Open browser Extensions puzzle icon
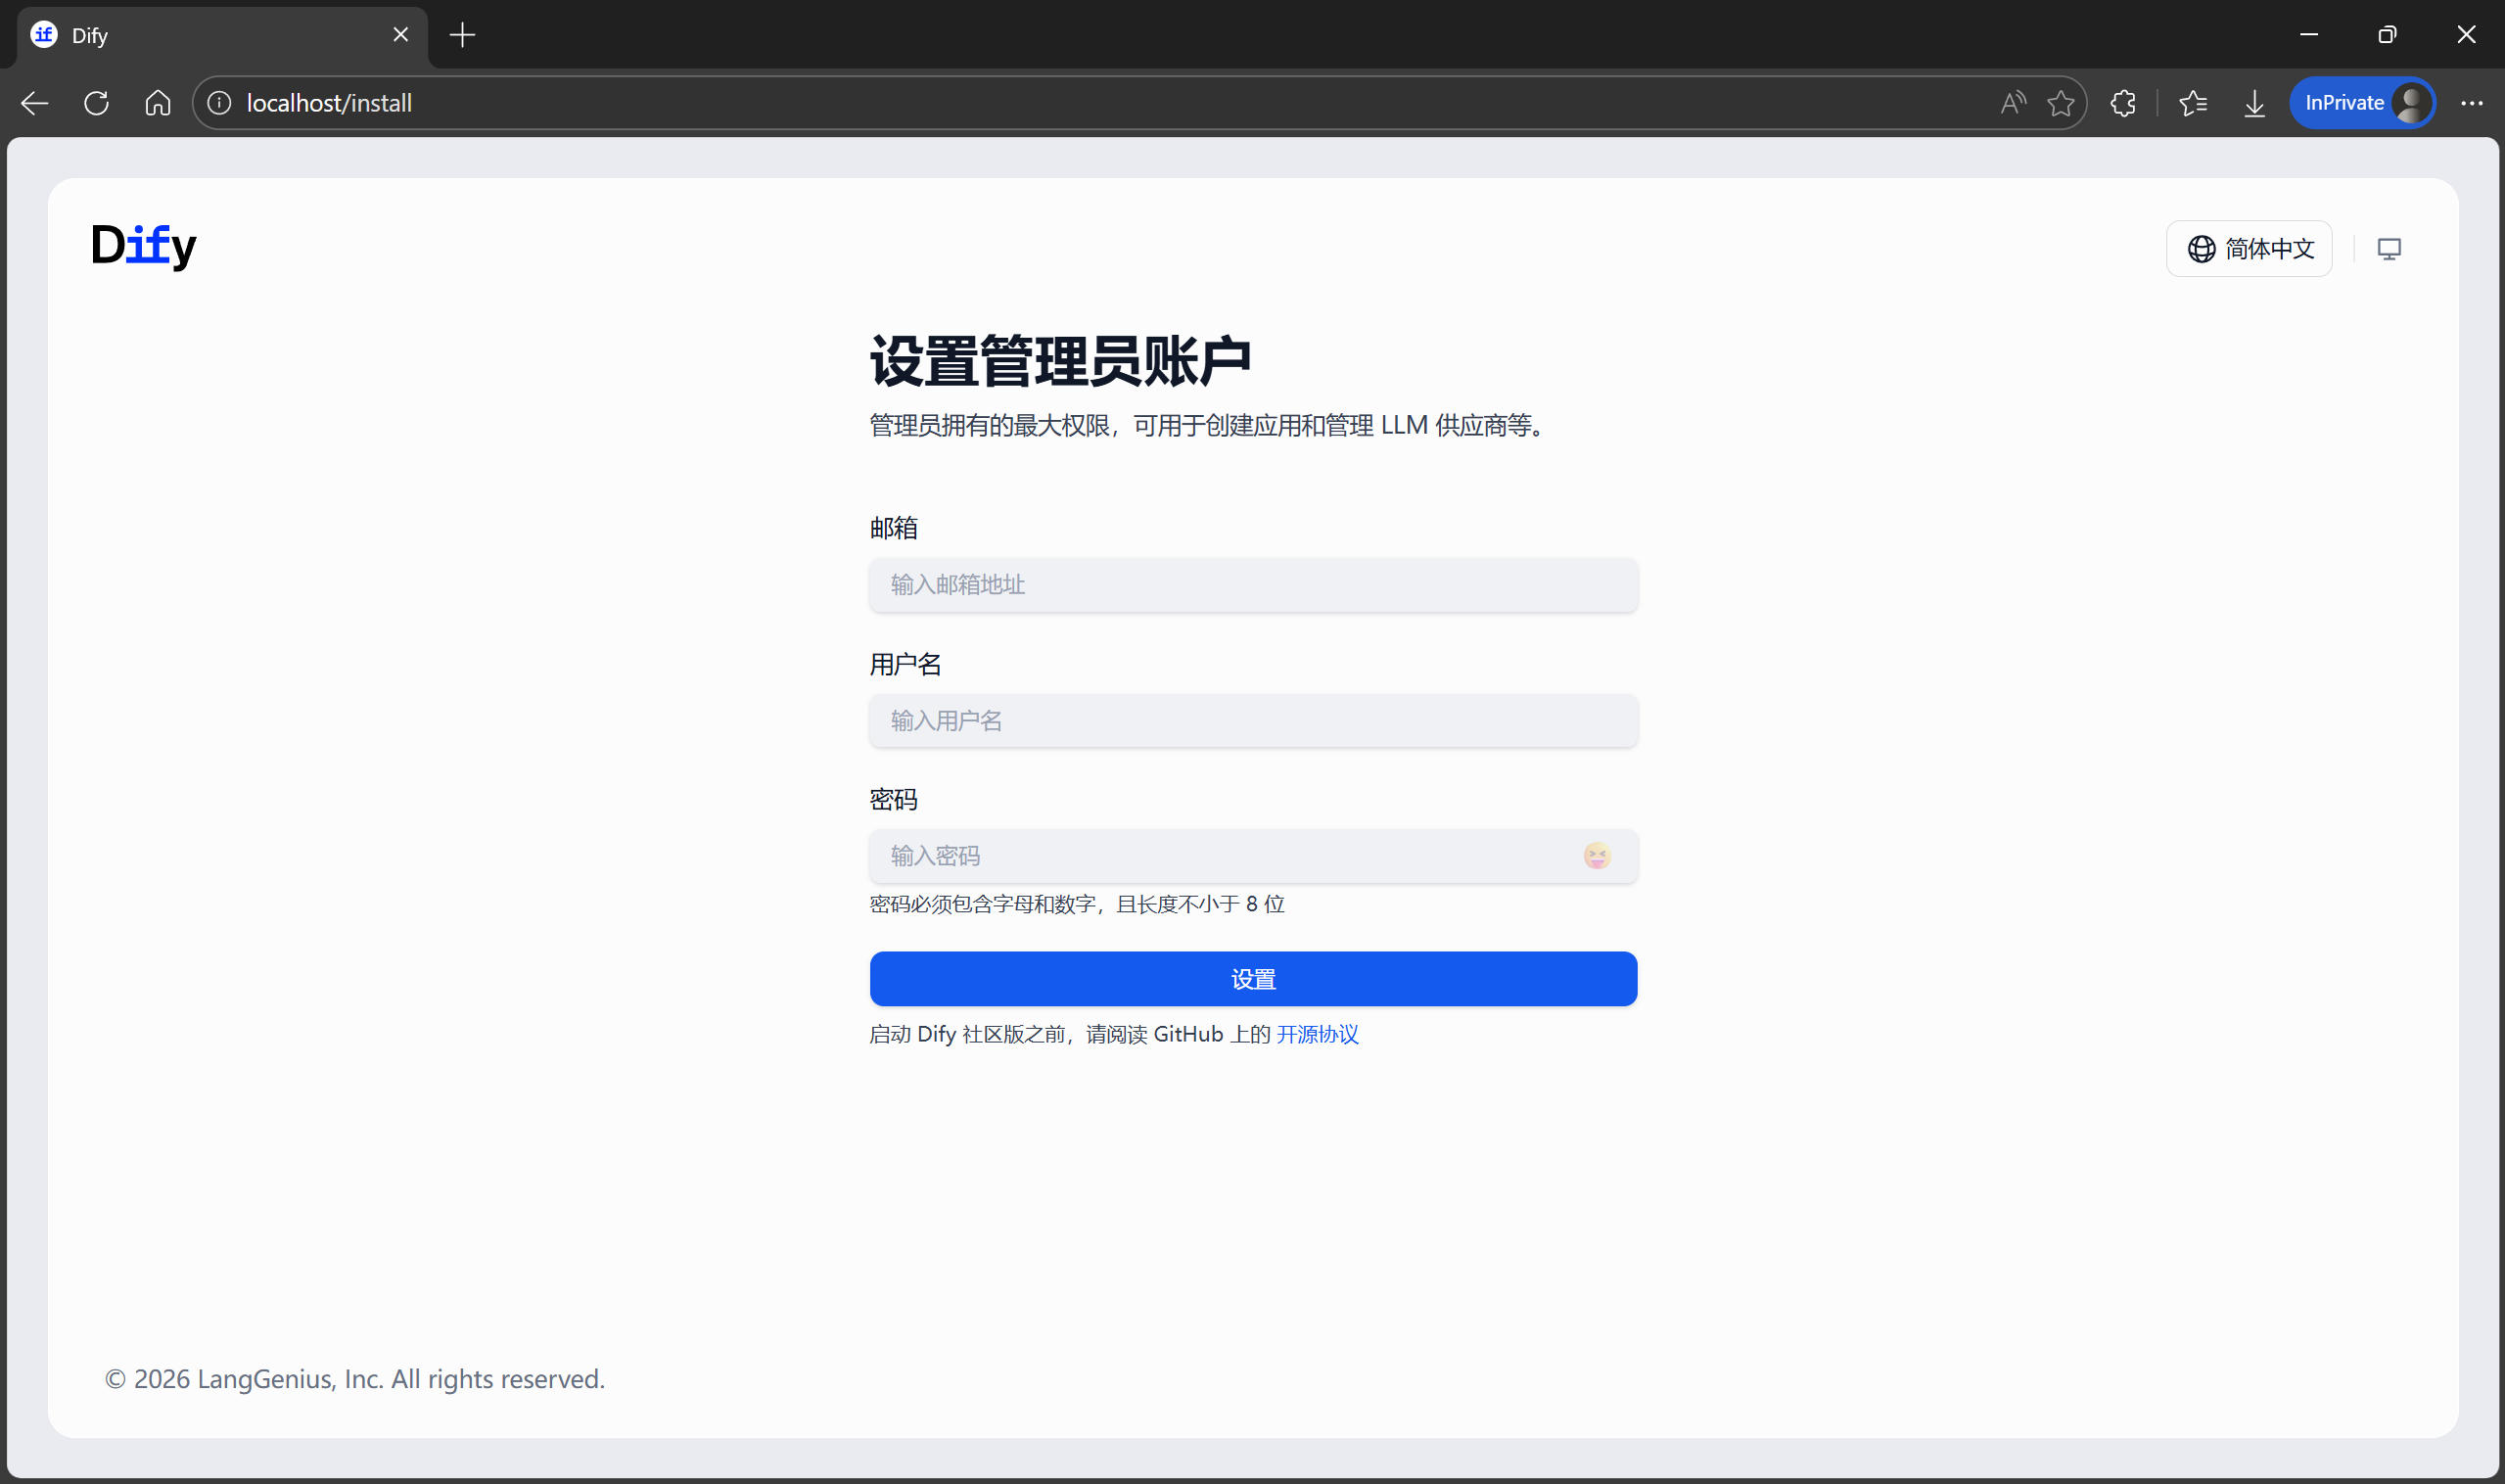The width and height of the screenshot is (2505, 1484). click(x=2122, y=103)
